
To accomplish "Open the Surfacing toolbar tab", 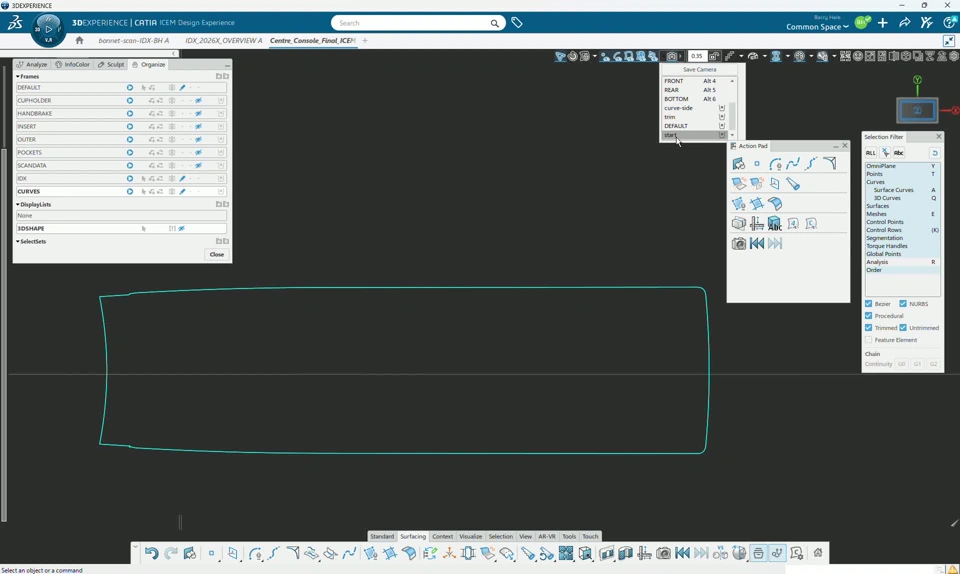I will point(413,536).
